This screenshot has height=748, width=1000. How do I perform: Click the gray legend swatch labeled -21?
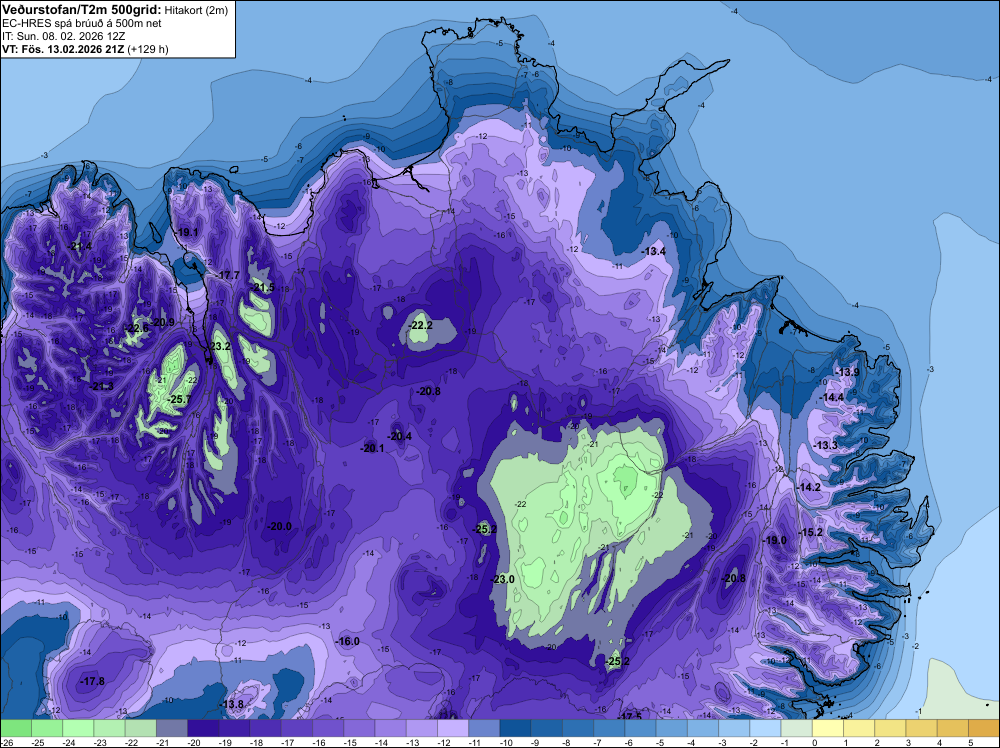(172, 728)
